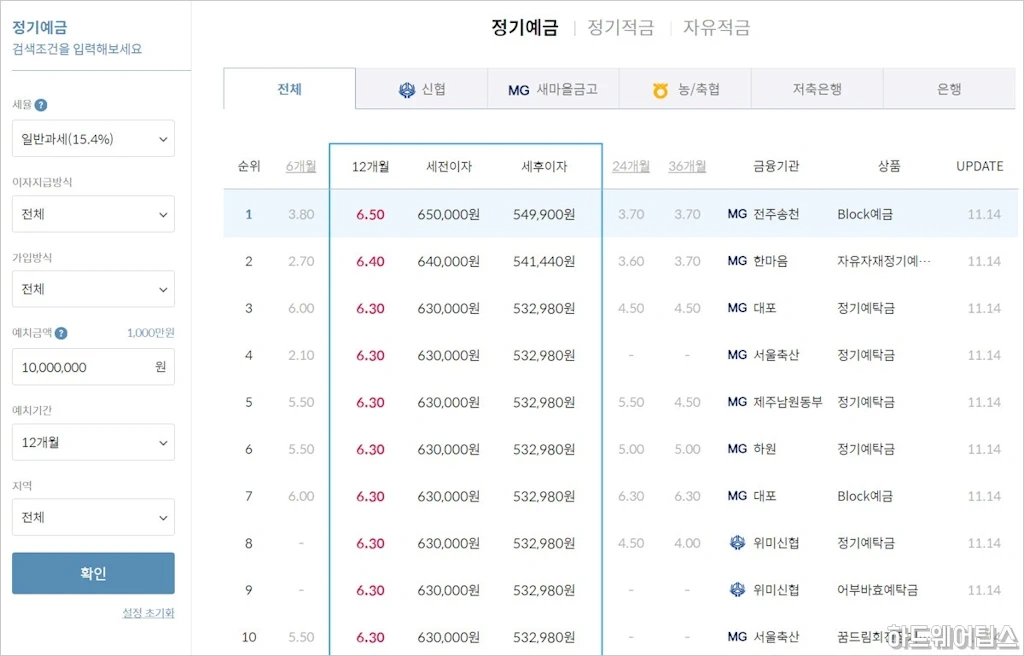Select the 저축은행 tab
The height and width of the screenshot is (656, 1024).
(x=817, y=89)
